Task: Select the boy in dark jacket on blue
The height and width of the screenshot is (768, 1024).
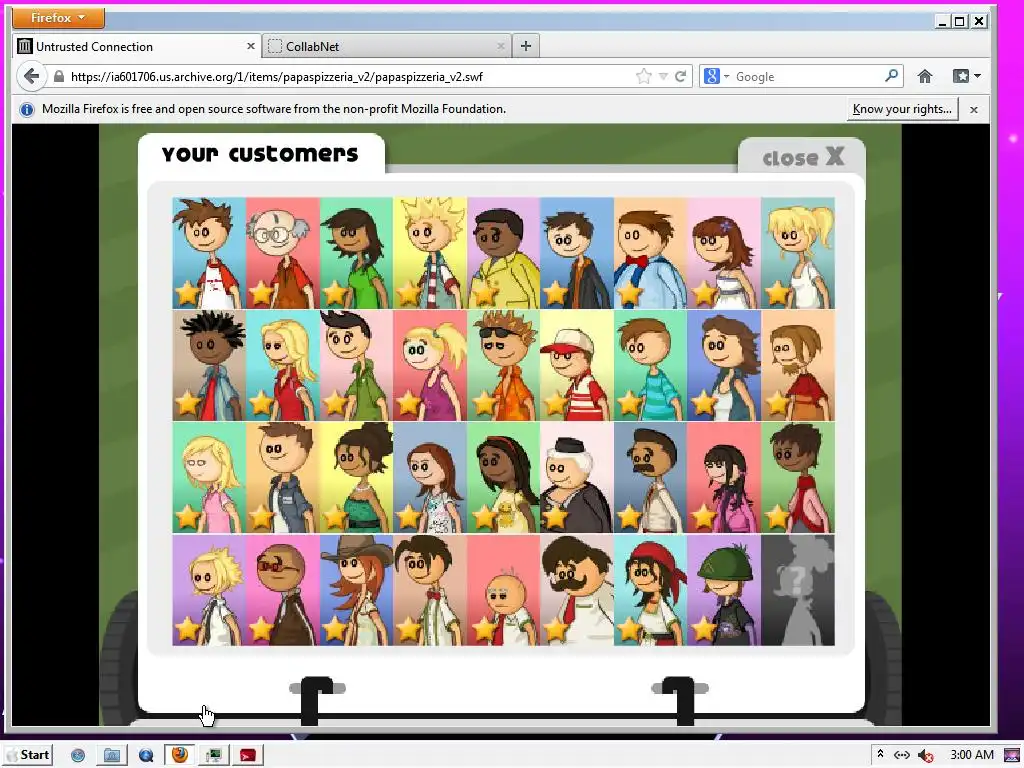Action: (577, 253)
